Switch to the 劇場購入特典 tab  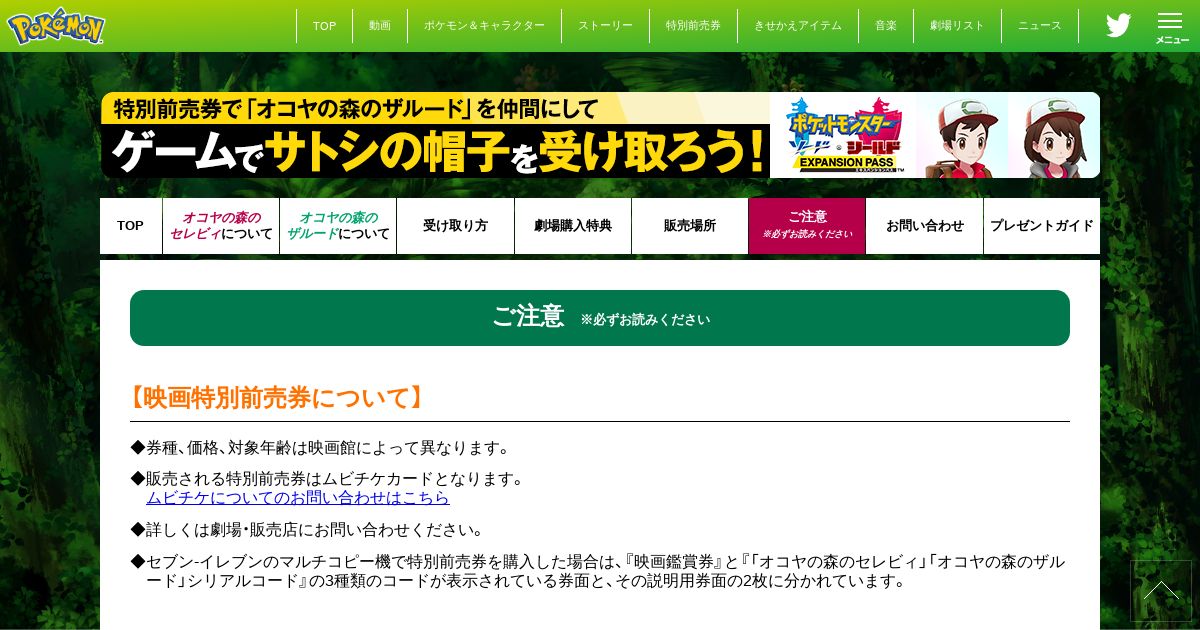[573, 226]
